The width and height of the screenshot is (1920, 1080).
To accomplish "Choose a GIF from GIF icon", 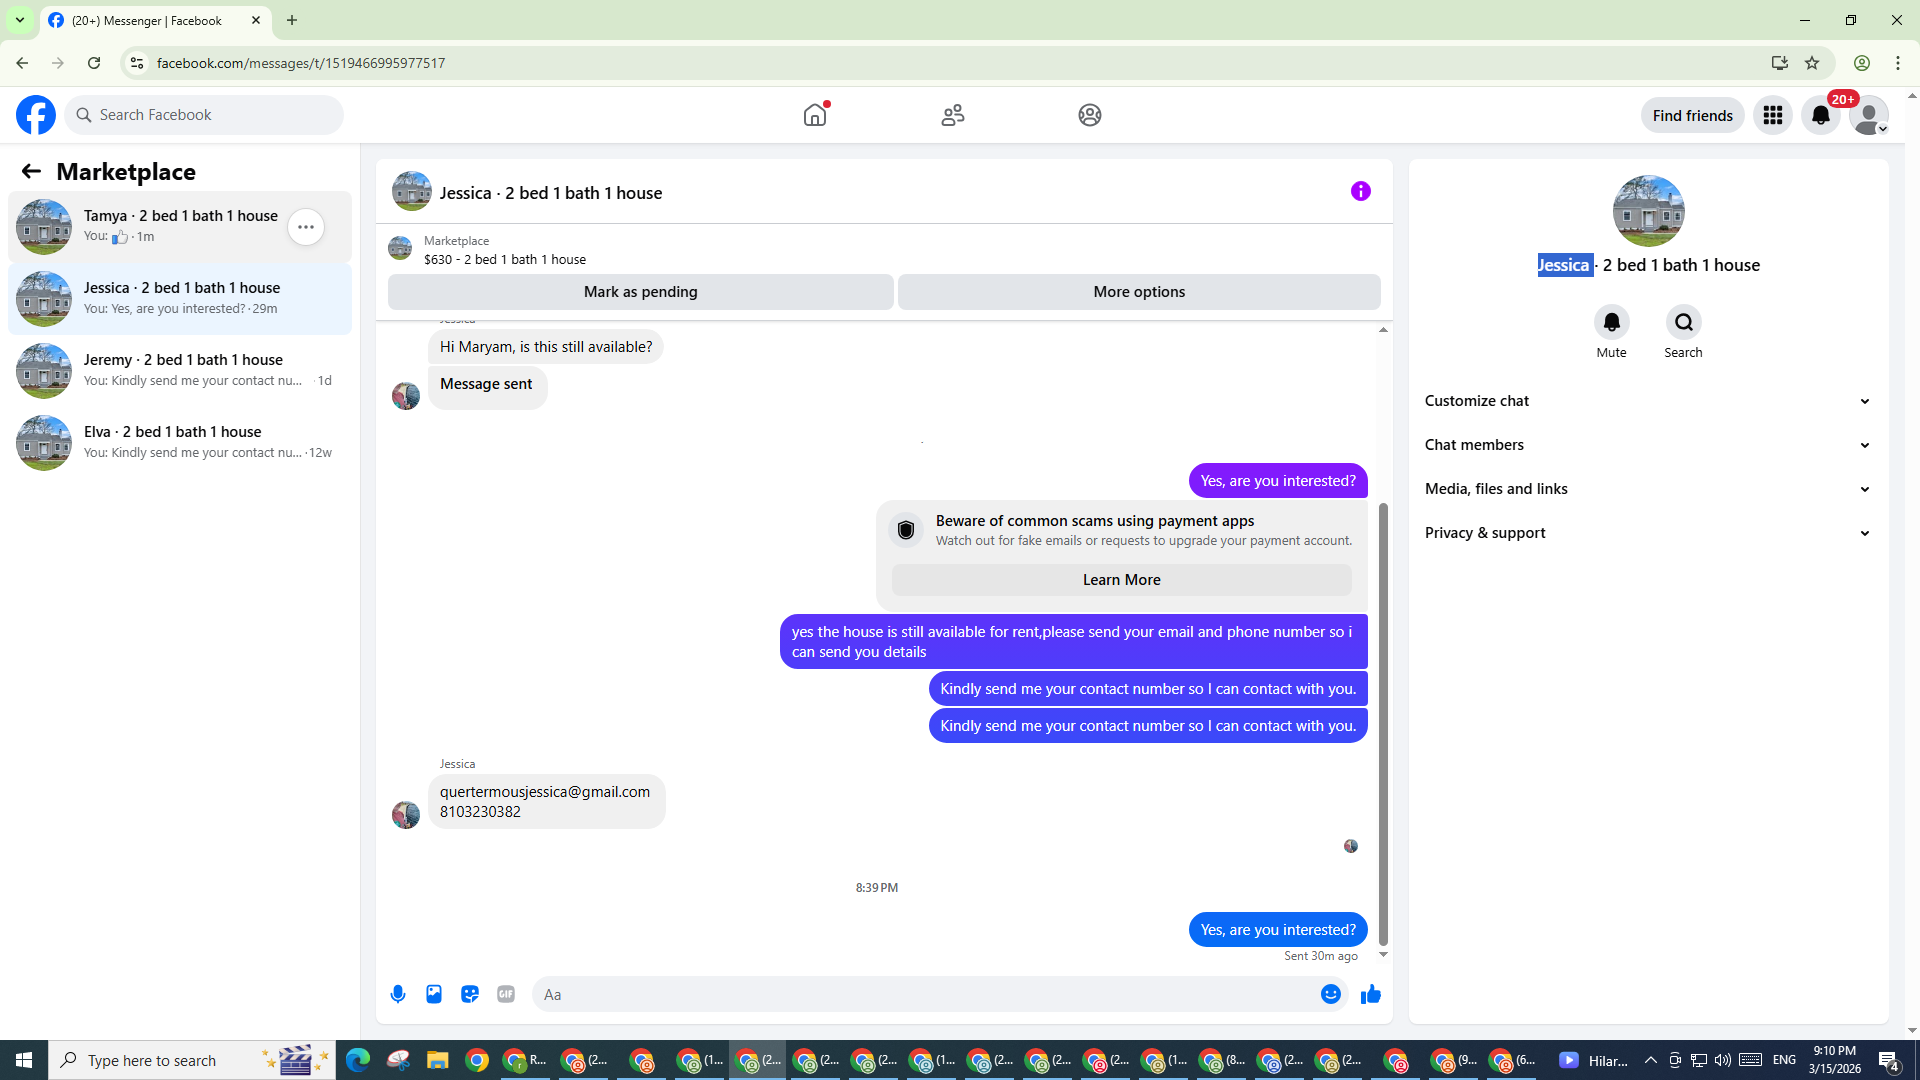I will [506, 994].
